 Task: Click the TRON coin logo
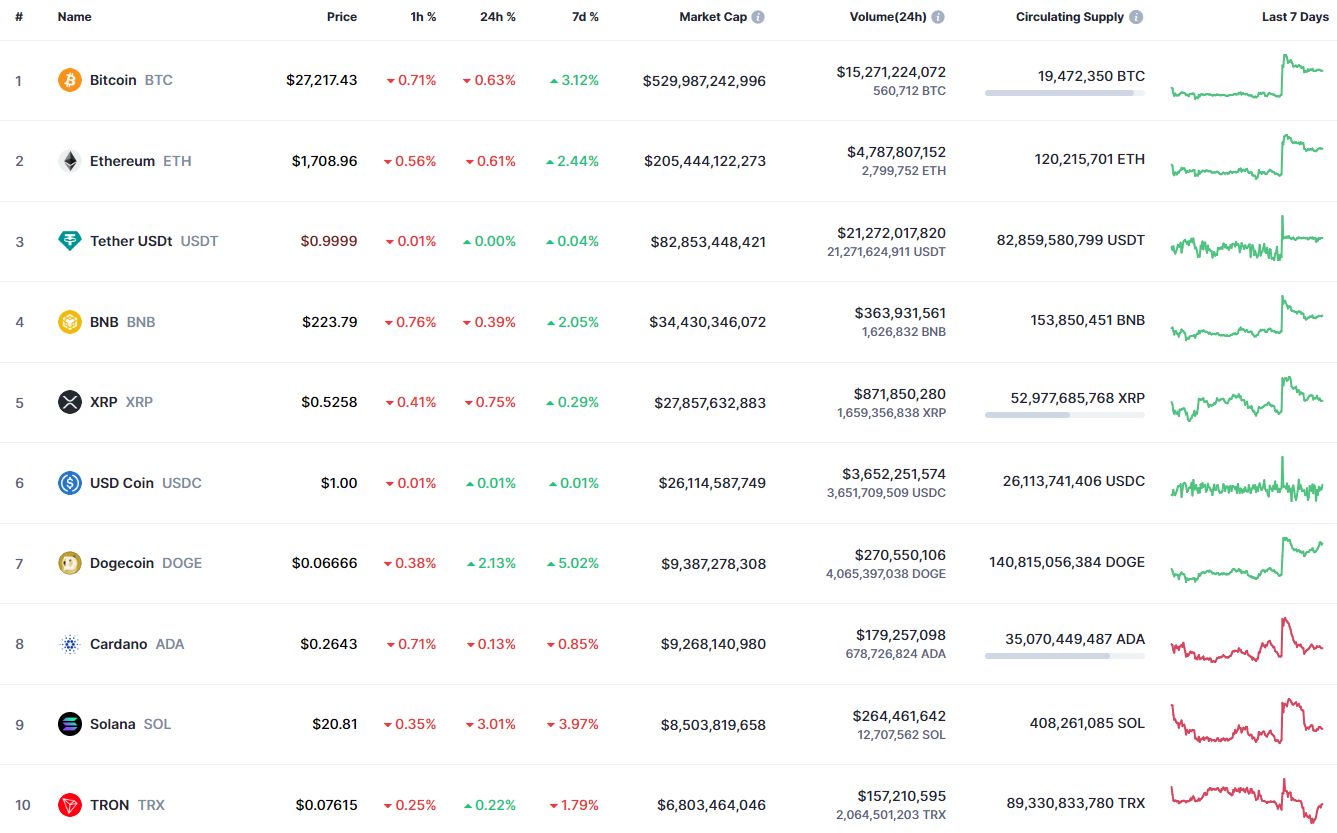click(x=69, y=805)
